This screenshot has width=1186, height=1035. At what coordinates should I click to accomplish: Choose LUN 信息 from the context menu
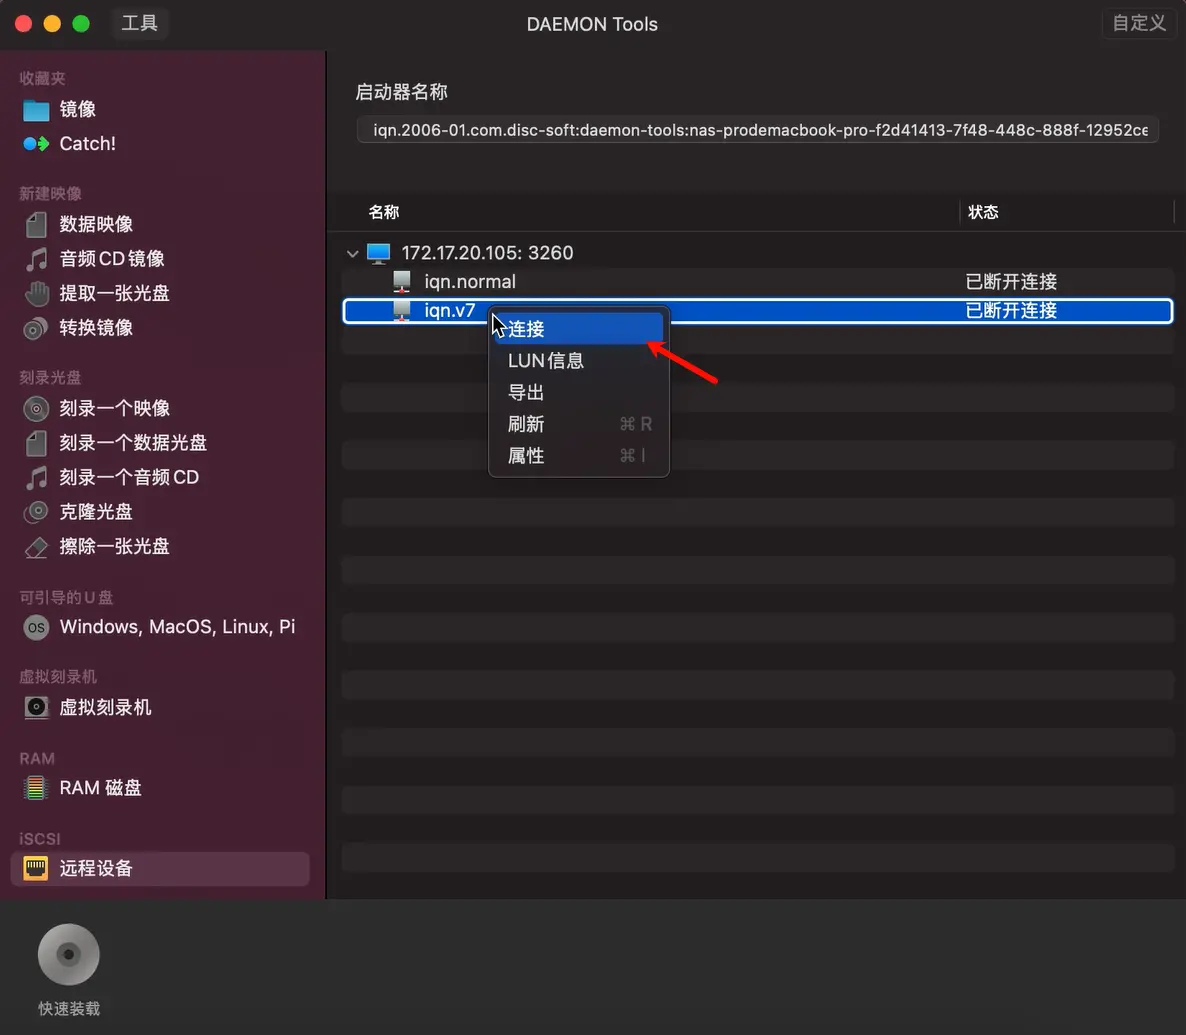coord(579,361)
